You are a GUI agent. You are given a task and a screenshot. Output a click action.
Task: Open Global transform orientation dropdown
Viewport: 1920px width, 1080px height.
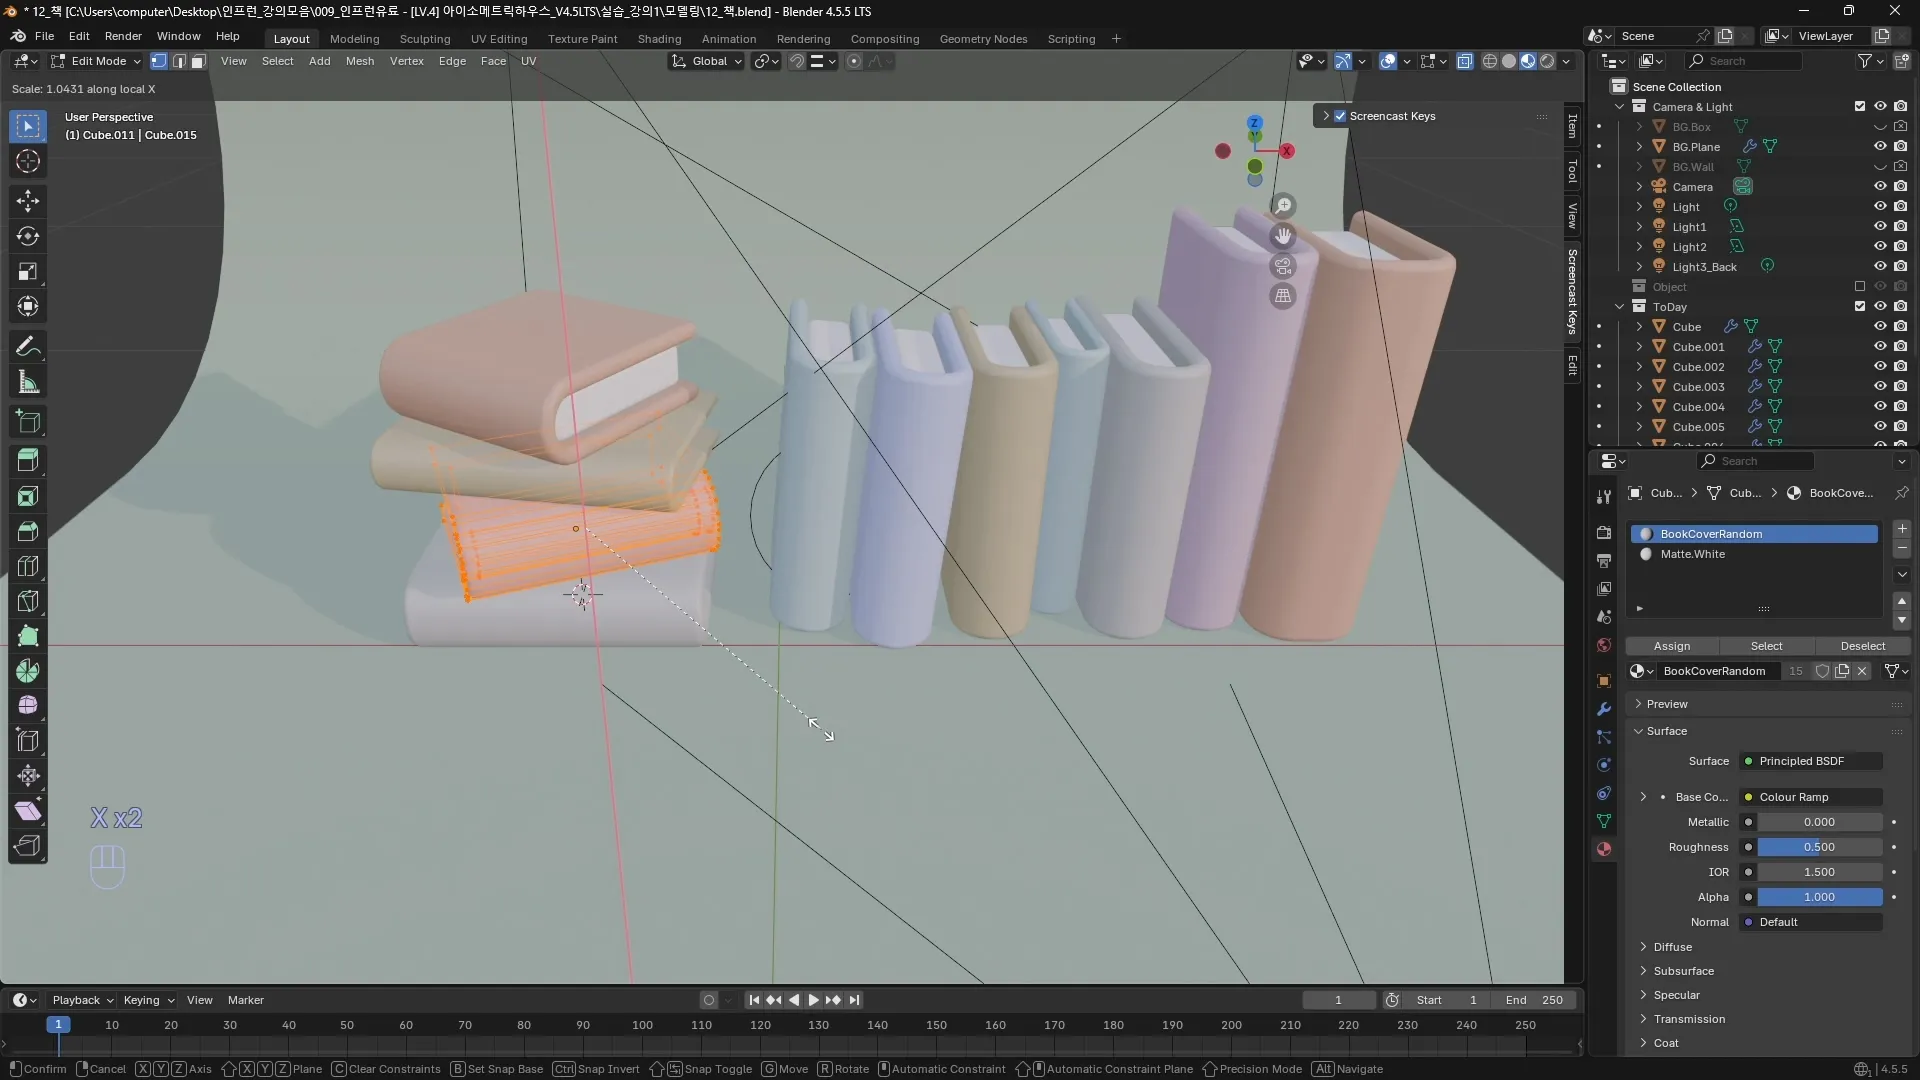pos(707,61)
